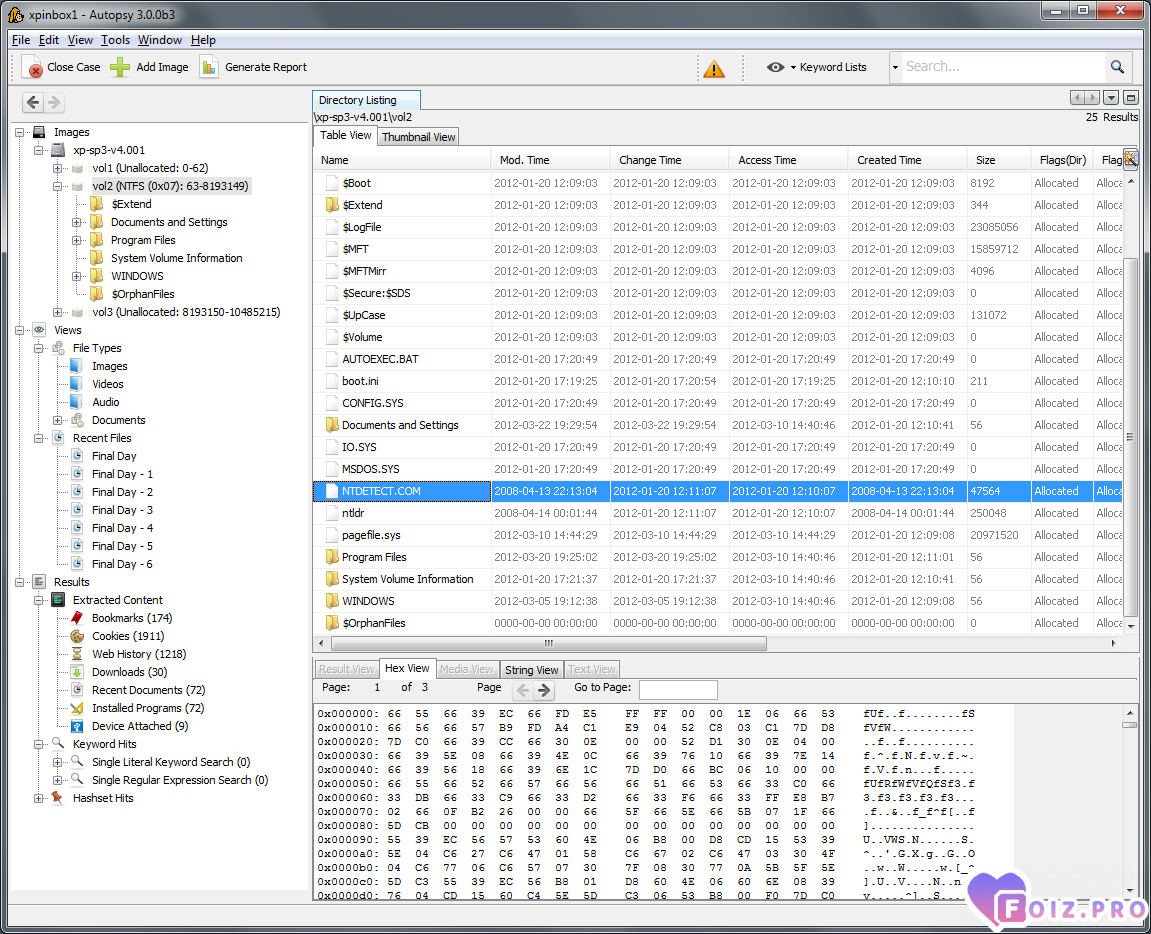Click the Generate Report button label
Screen dimensions: 1151x934
266,67
